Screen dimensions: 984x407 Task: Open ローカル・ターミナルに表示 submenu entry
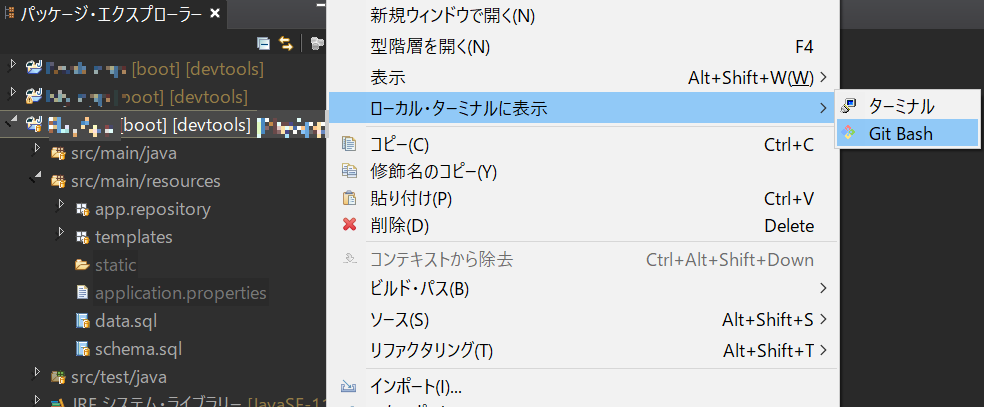(x=584, y=108)
